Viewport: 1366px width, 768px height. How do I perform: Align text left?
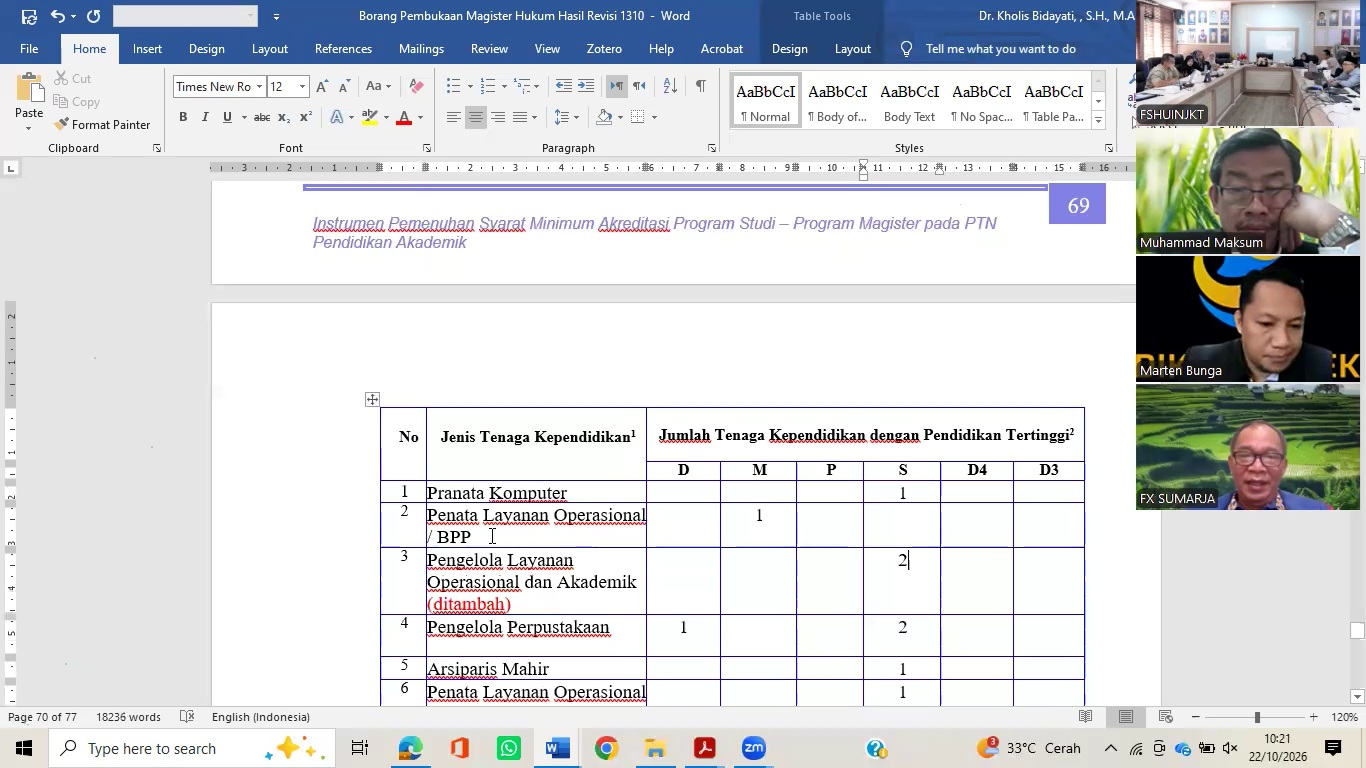tap(453, 117)
